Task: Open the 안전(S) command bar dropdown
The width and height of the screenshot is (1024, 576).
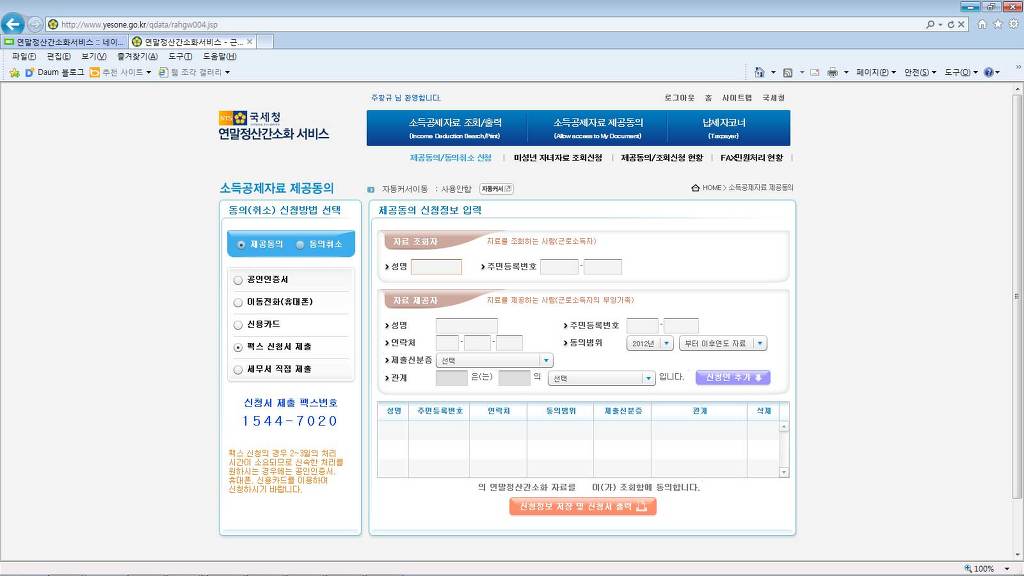Action: click(x=920, y=72)
